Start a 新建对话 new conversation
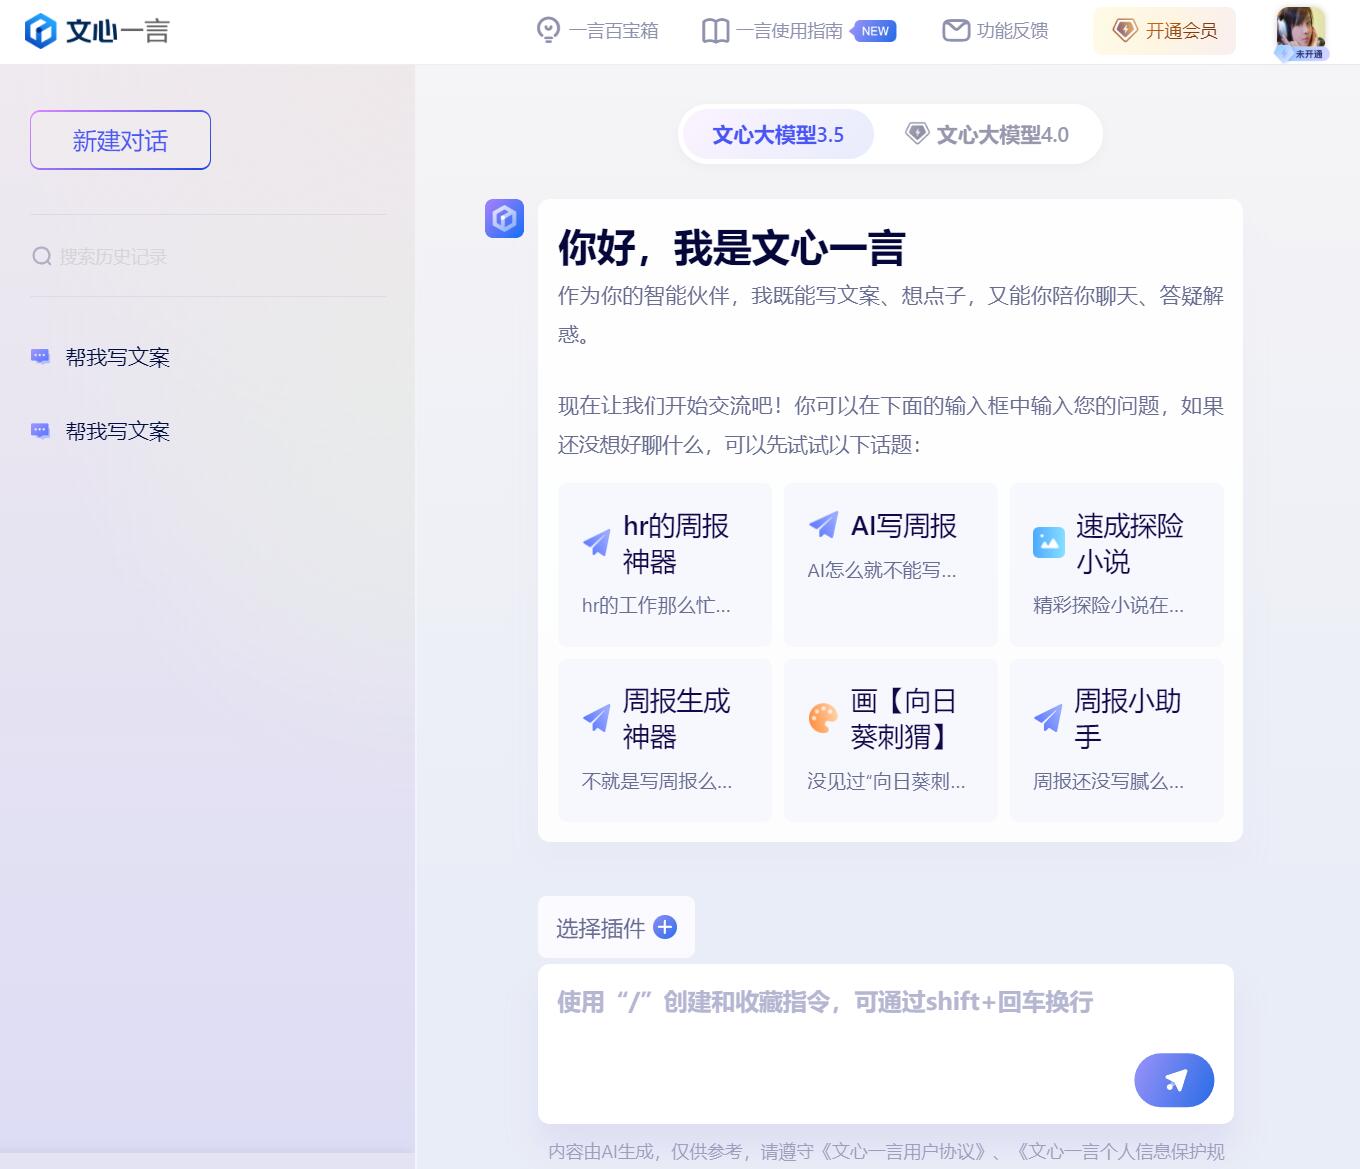The height and width of the screenshot is (1169, 1360). pyautogui.click(x=120, y=140)
